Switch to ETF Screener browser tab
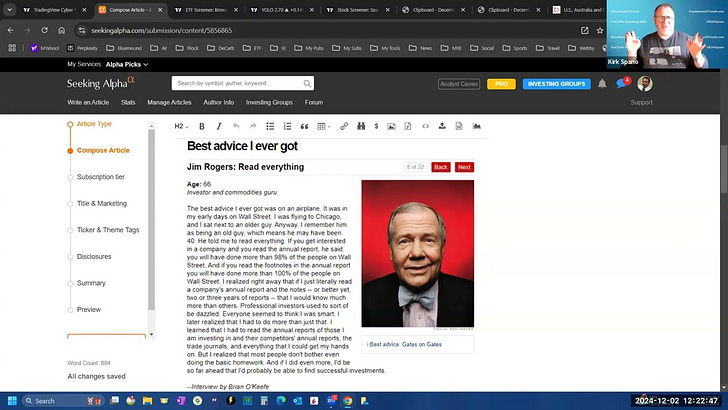Image resolution: width=728 pixels, height=410 pixels. coord(206,9)
